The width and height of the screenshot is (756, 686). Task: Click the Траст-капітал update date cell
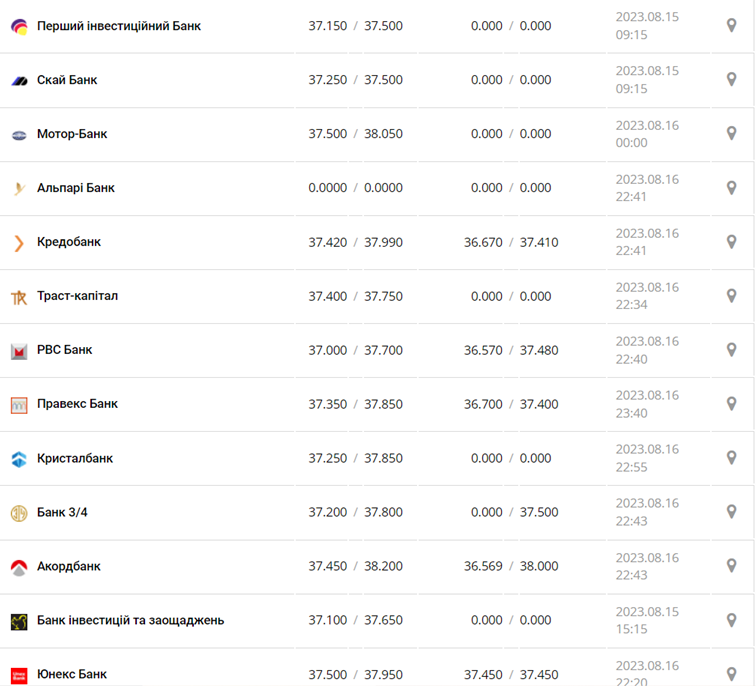646,296
